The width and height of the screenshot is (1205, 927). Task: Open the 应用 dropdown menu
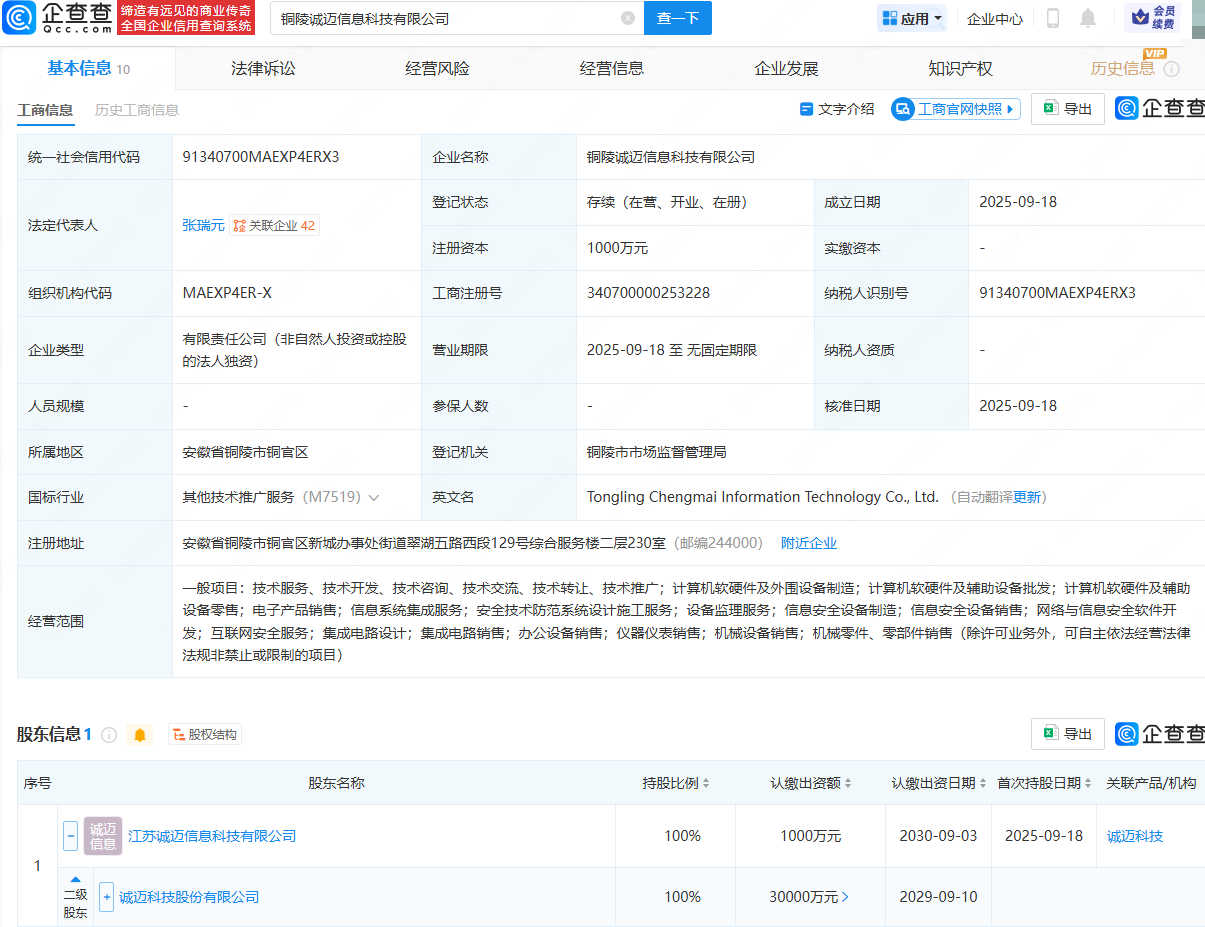911,18
